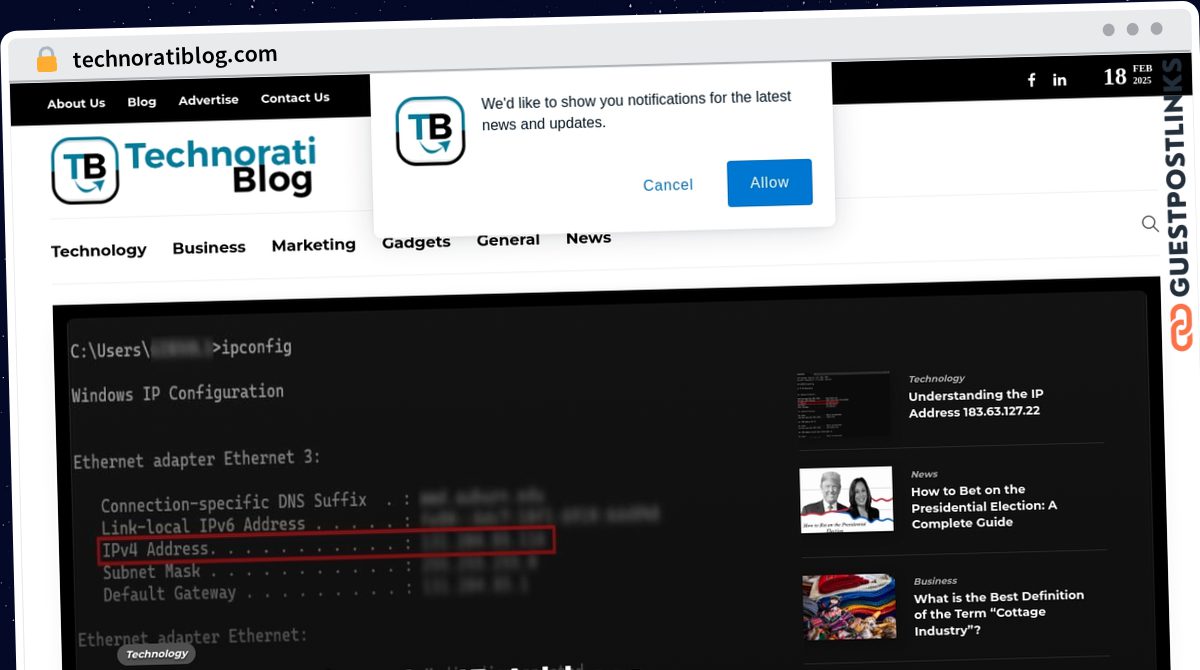Open the Contact Us page
The width and height of the screenshot is (1200, 670).
pyautogui.click(x=295, y=98)
